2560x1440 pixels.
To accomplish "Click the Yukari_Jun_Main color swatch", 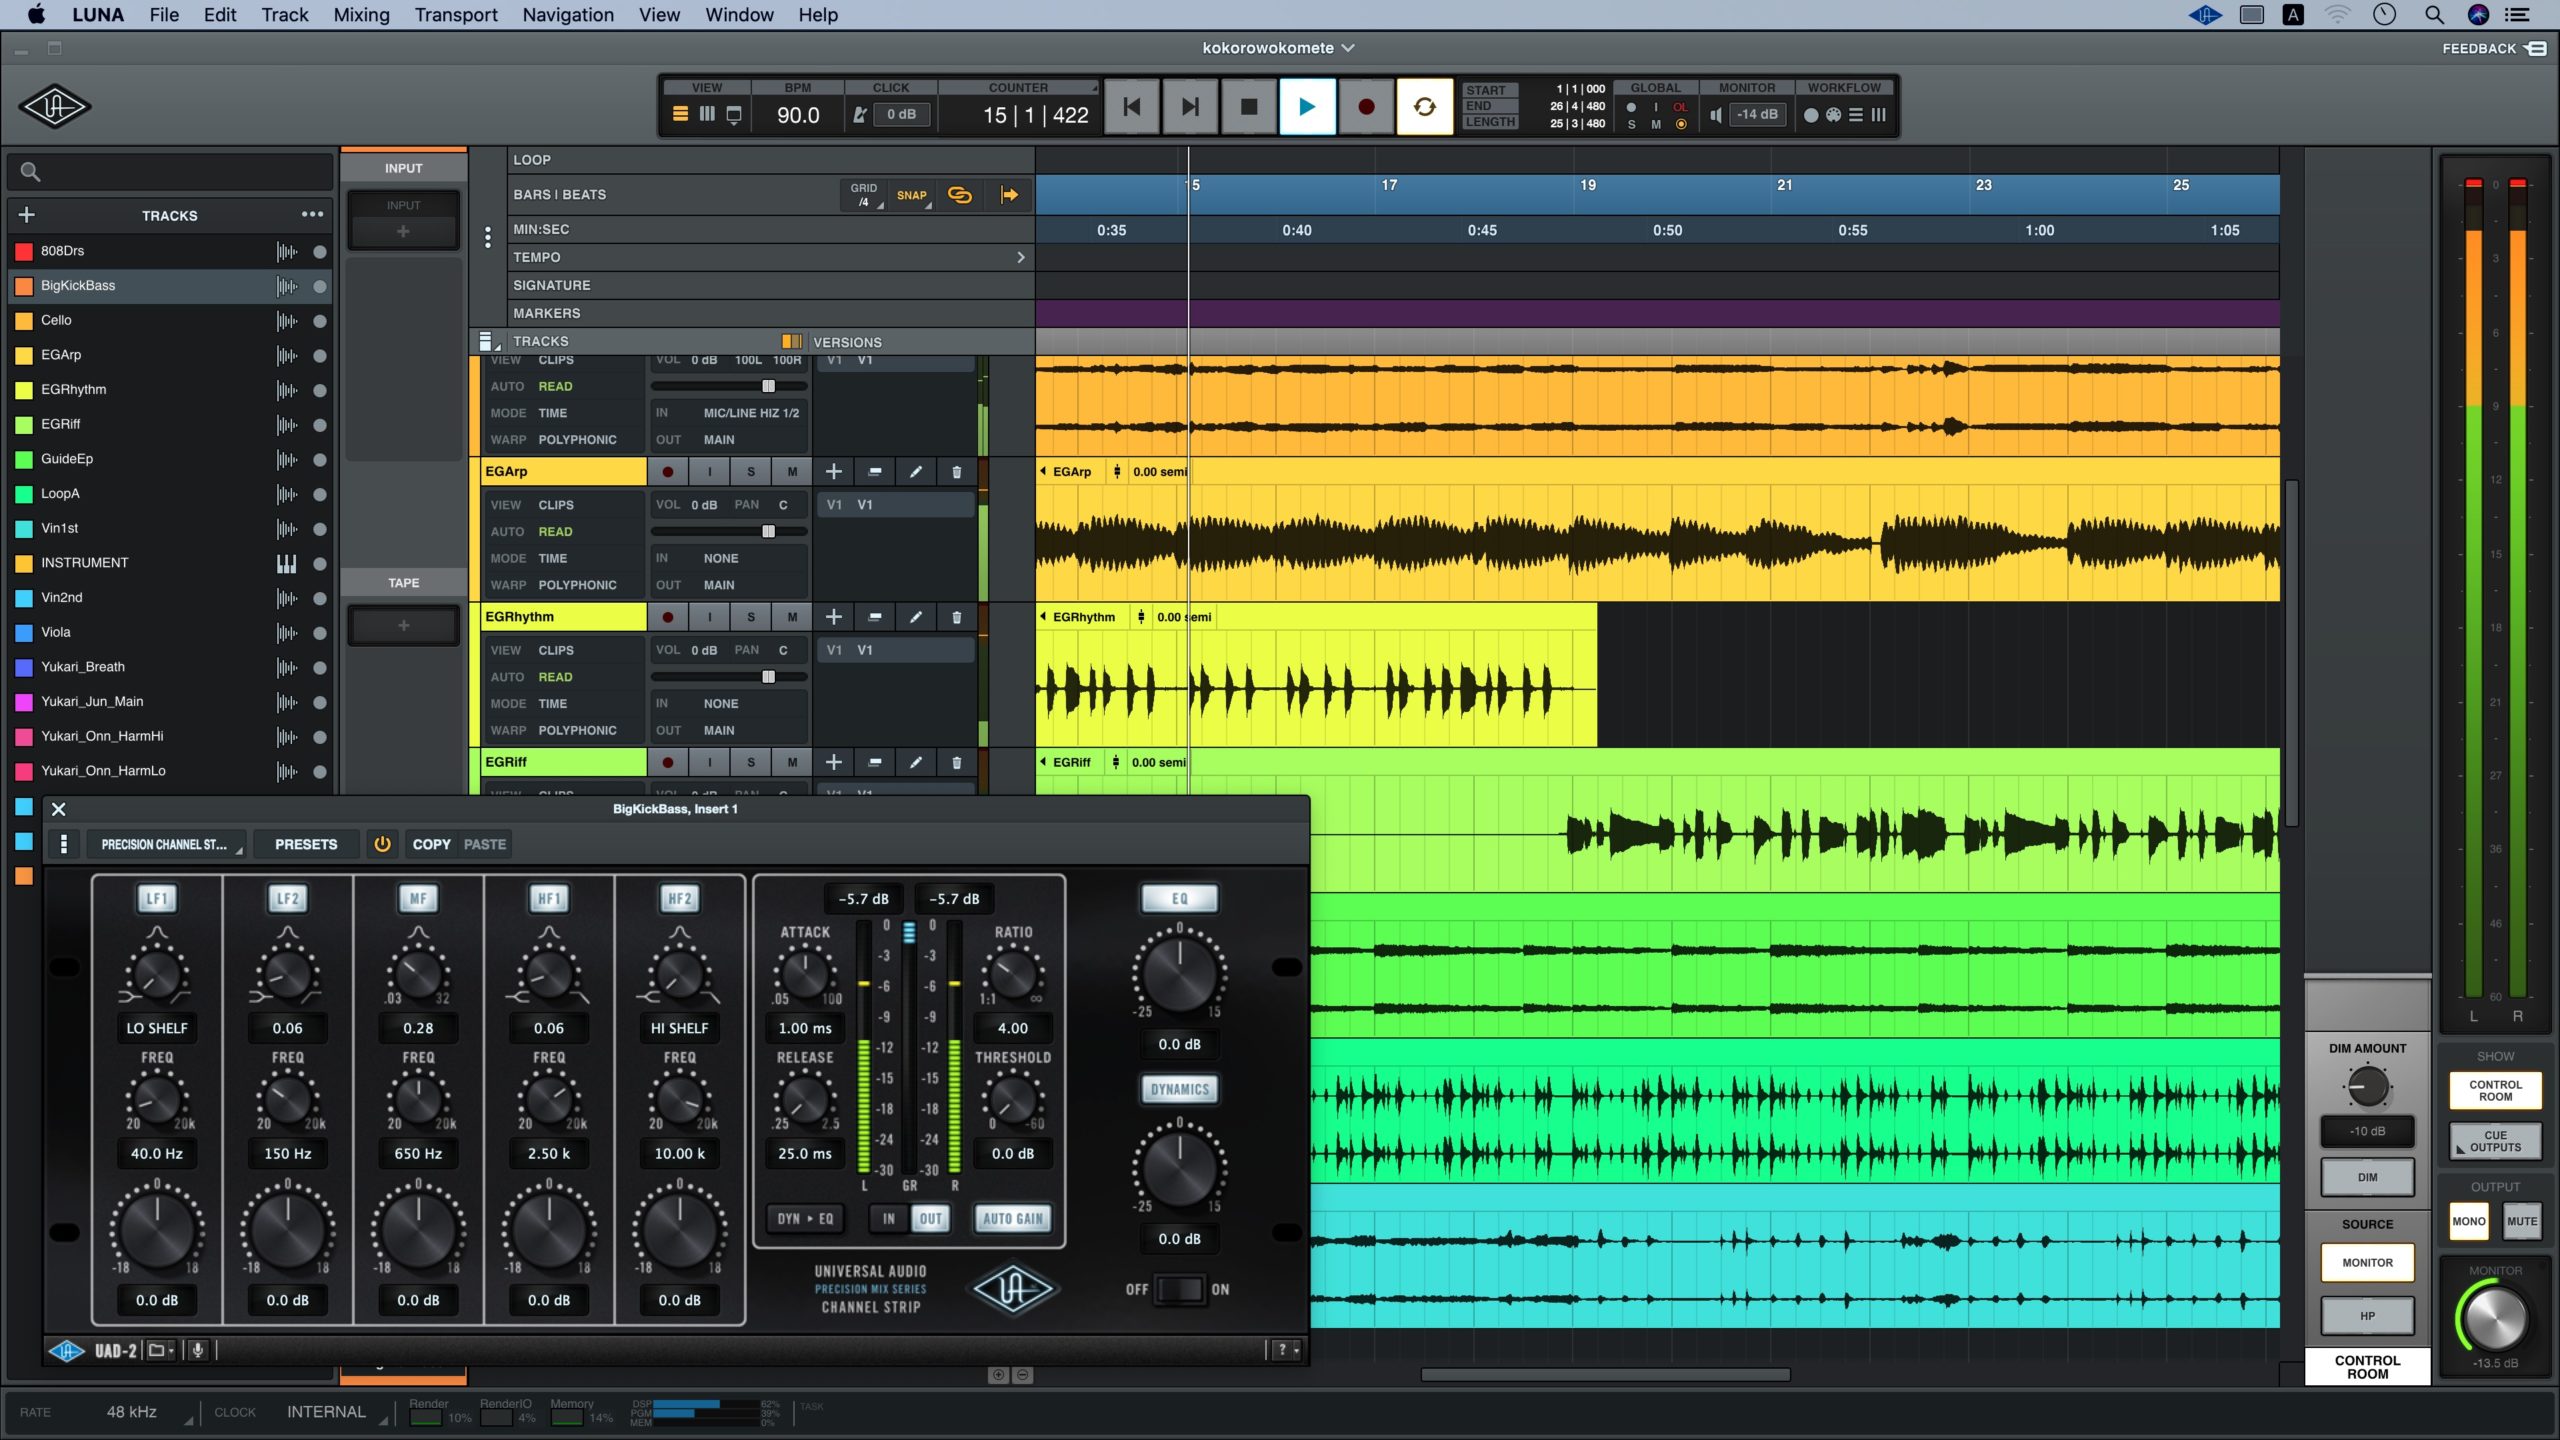I will [x=24, y=702].
